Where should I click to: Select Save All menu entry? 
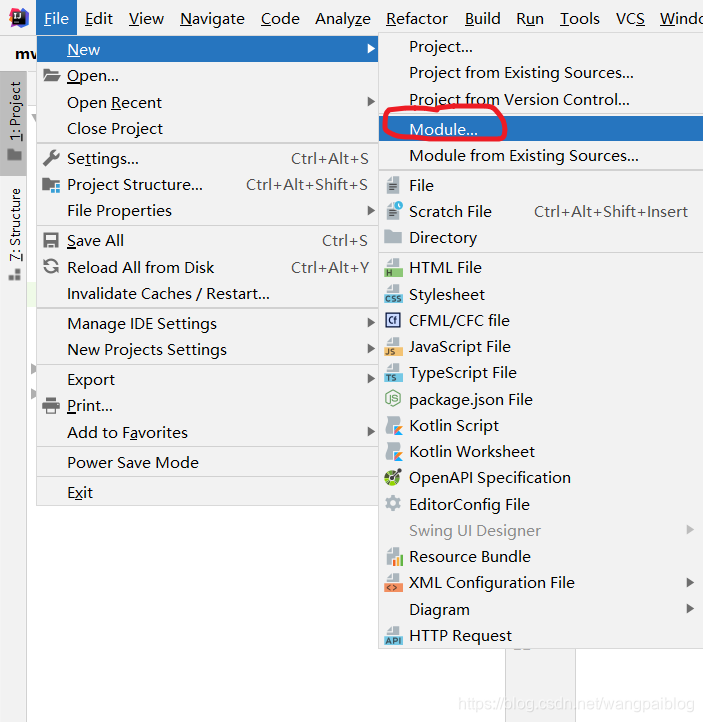[x=207, y=240]
